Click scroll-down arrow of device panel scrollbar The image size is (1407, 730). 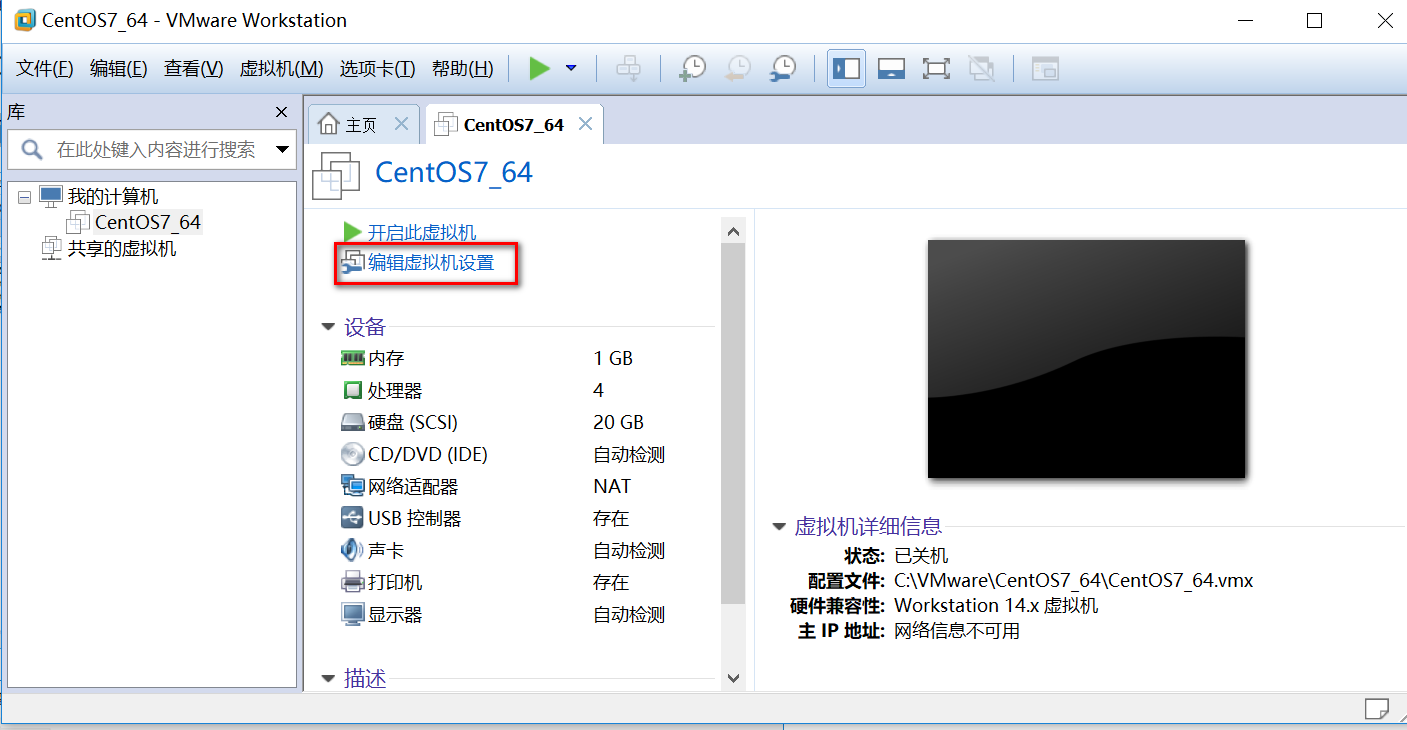click(x=733, y=678)
